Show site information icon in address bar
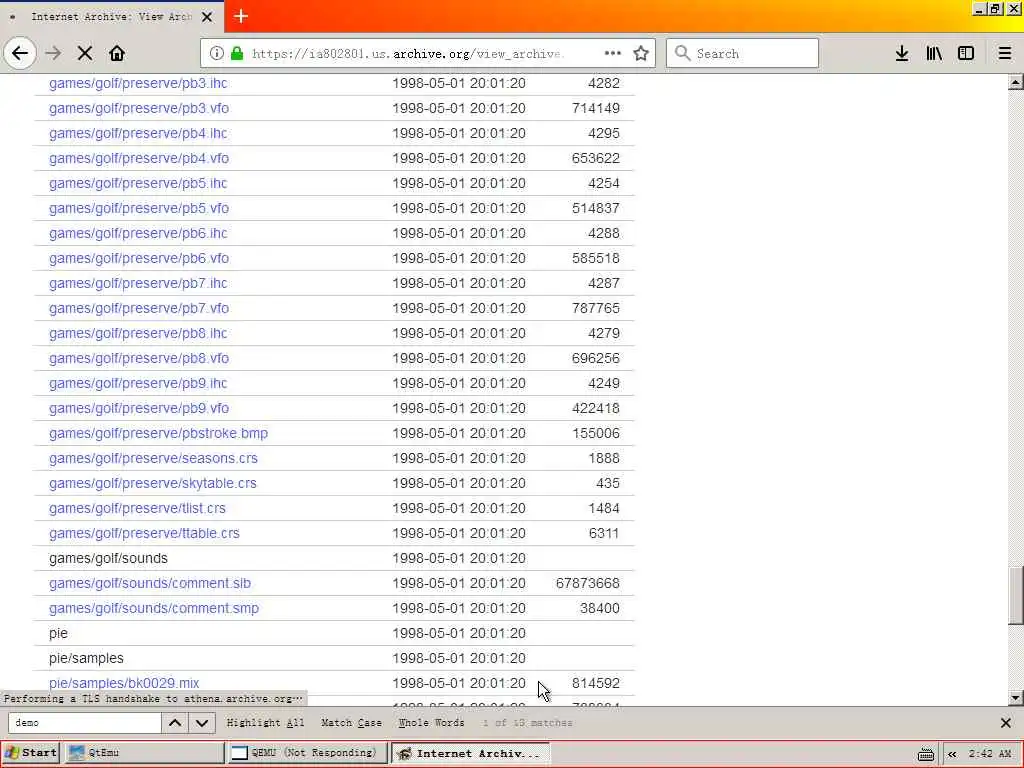 pyautogui.click(x=216, y=53)
